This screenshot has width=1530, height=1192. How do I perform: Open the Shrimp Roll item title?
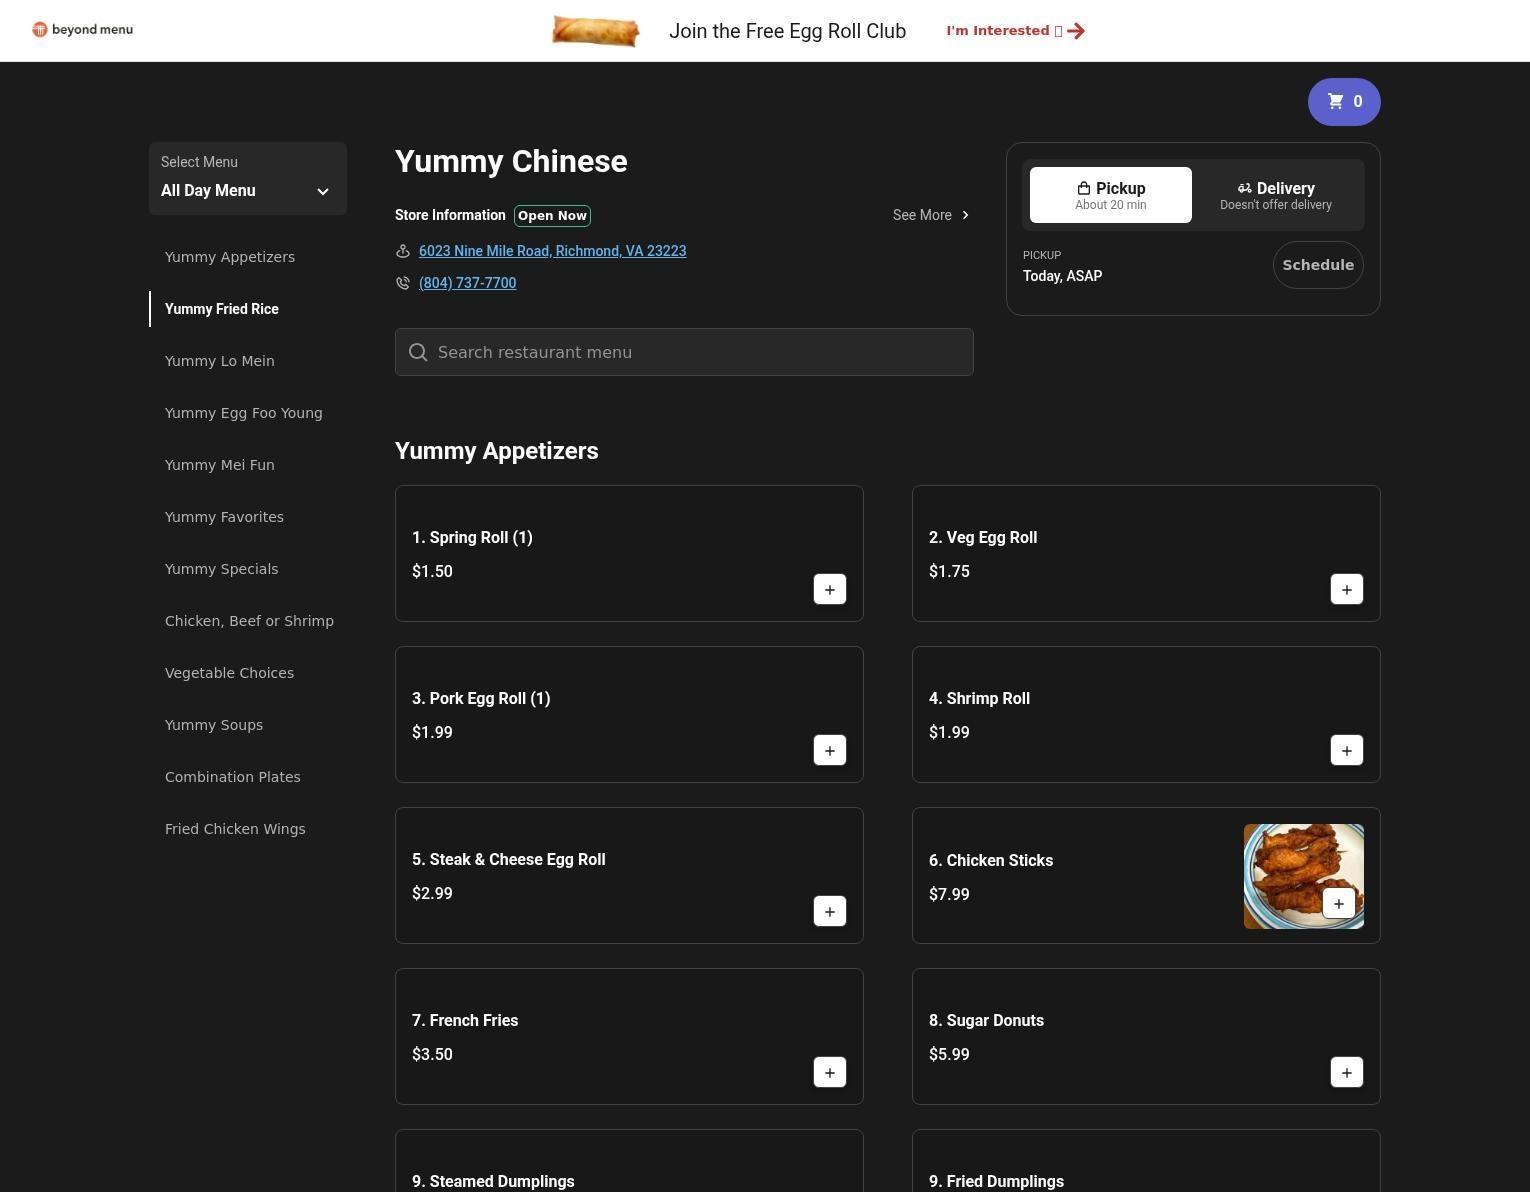979,699
